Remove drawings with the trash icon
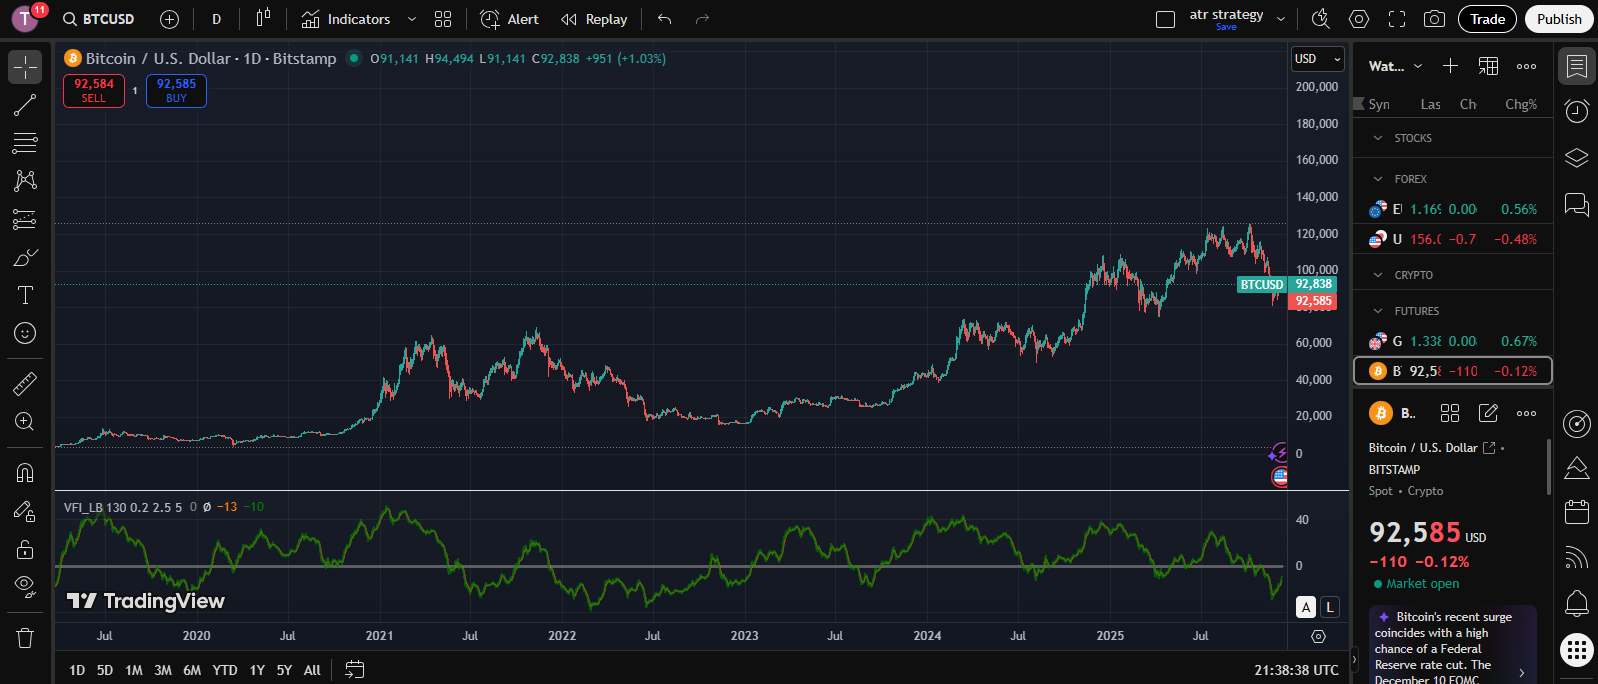The image size is (1598, 684). click(x=25, y=637)
